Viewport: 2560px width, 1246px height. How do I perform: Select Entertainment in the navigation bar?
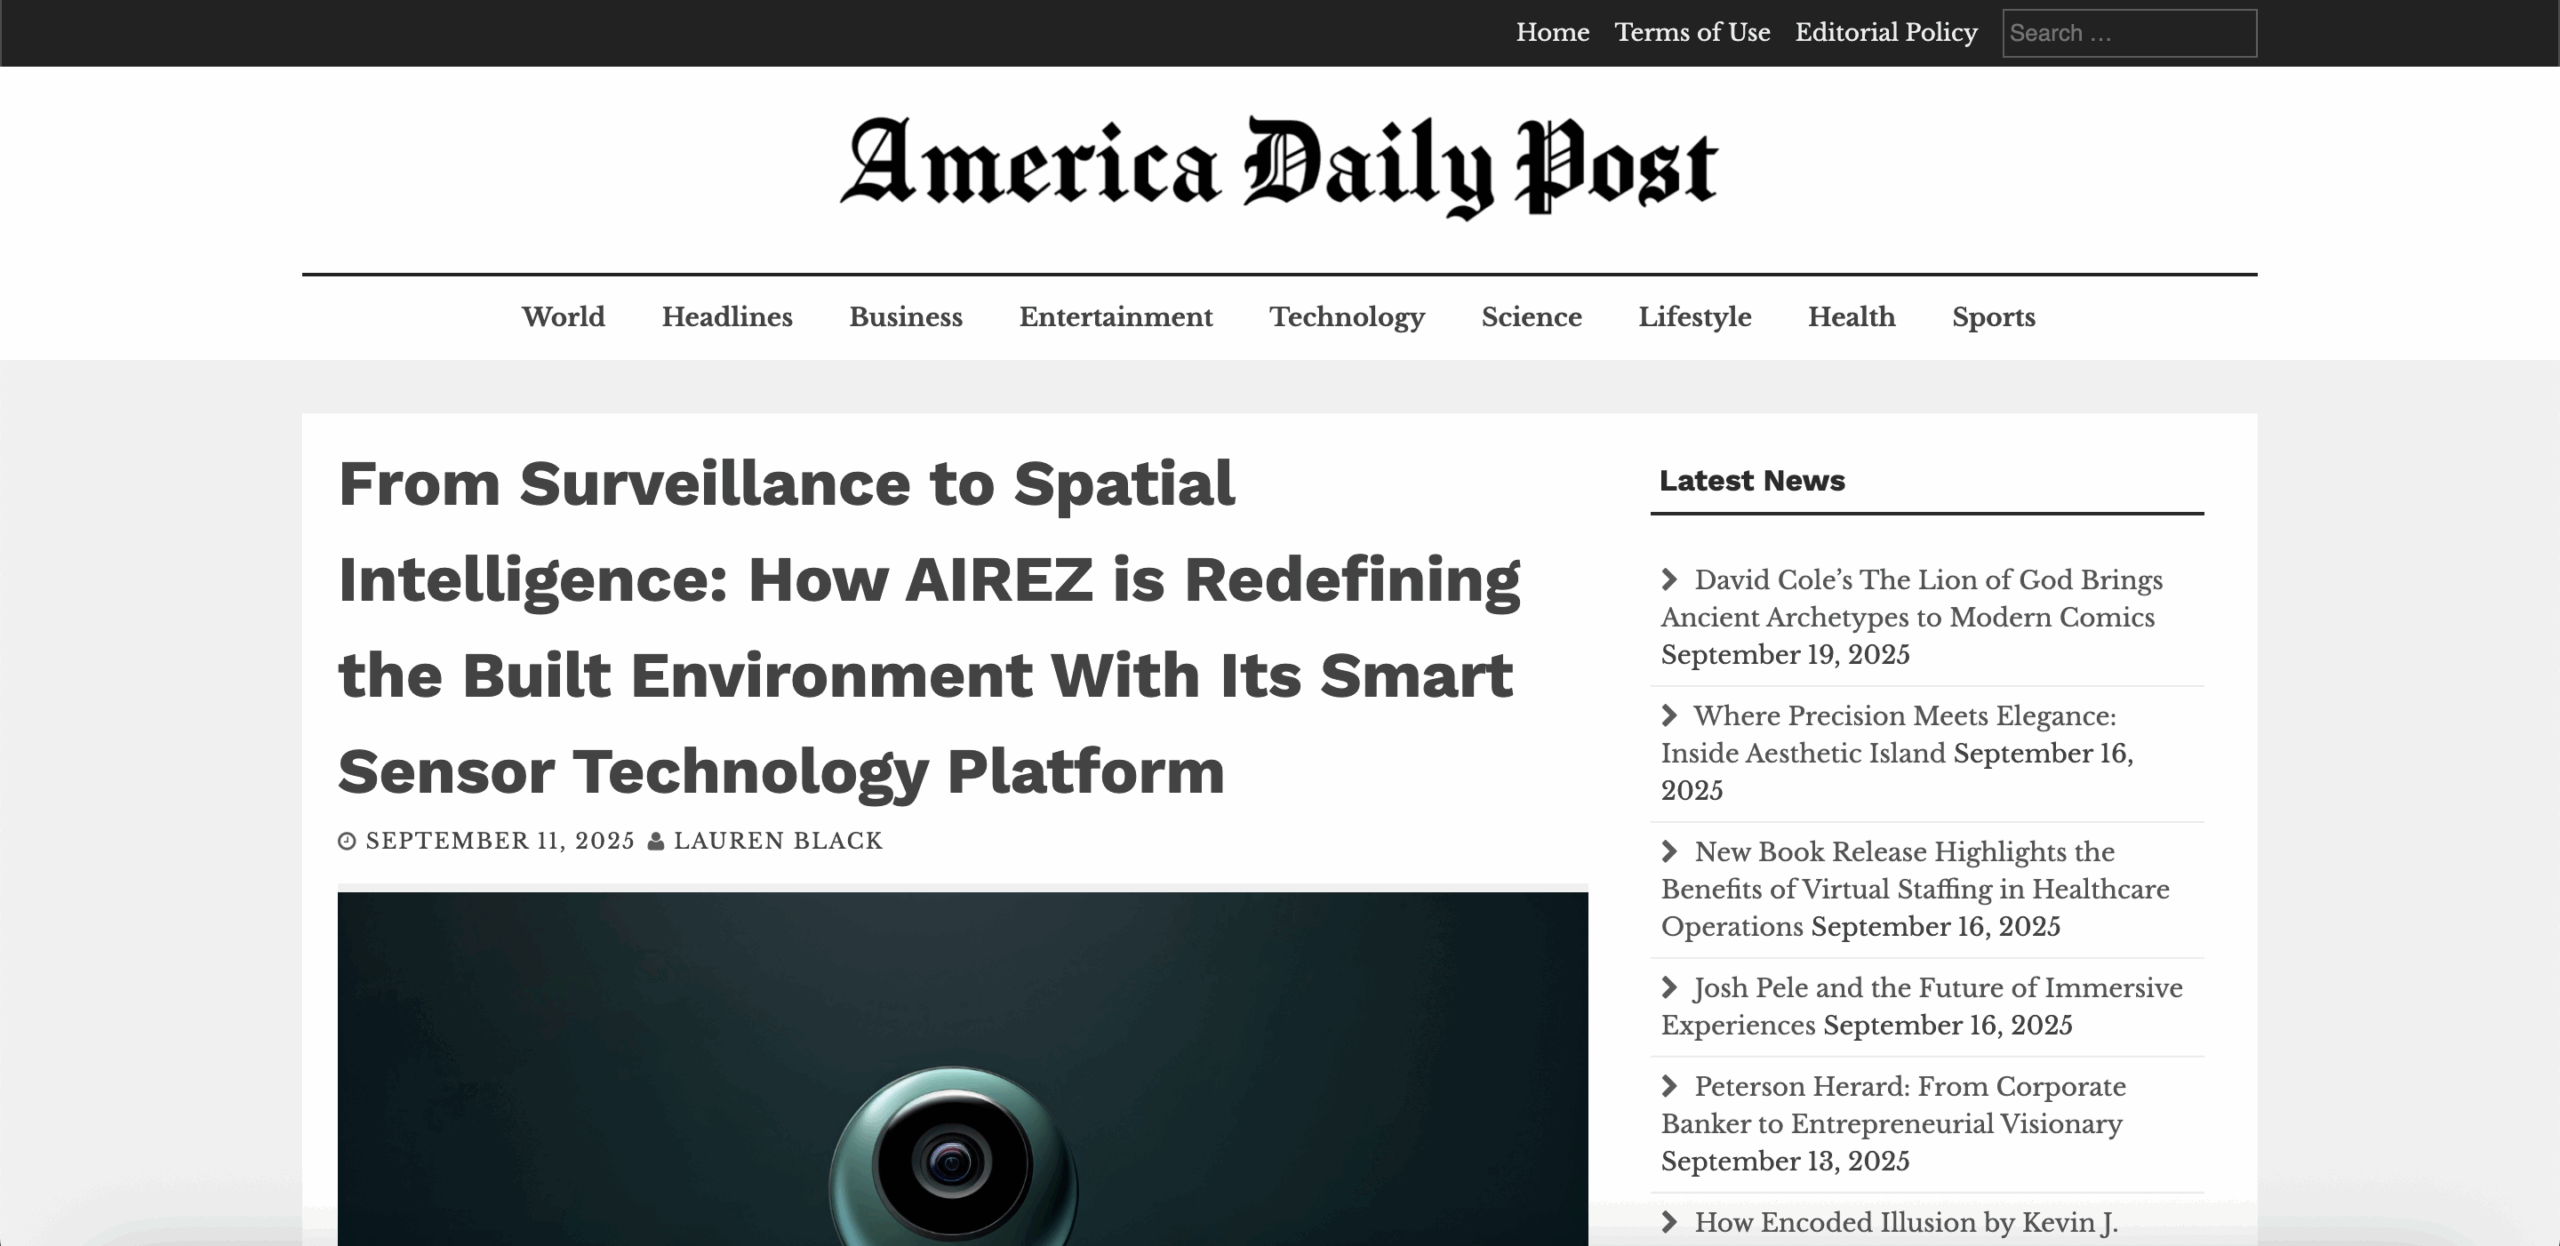(1115, 317)
